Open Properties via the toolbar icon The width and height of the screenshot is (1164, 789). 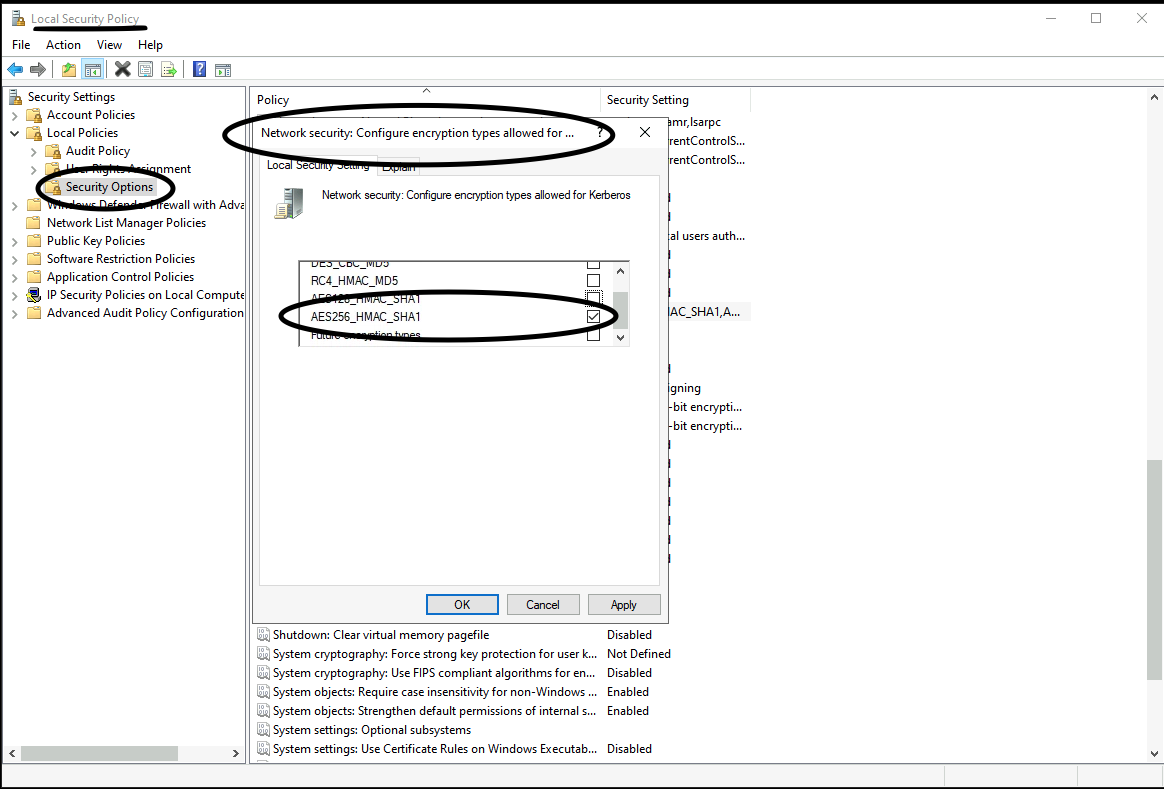click(x=145, y=69)
